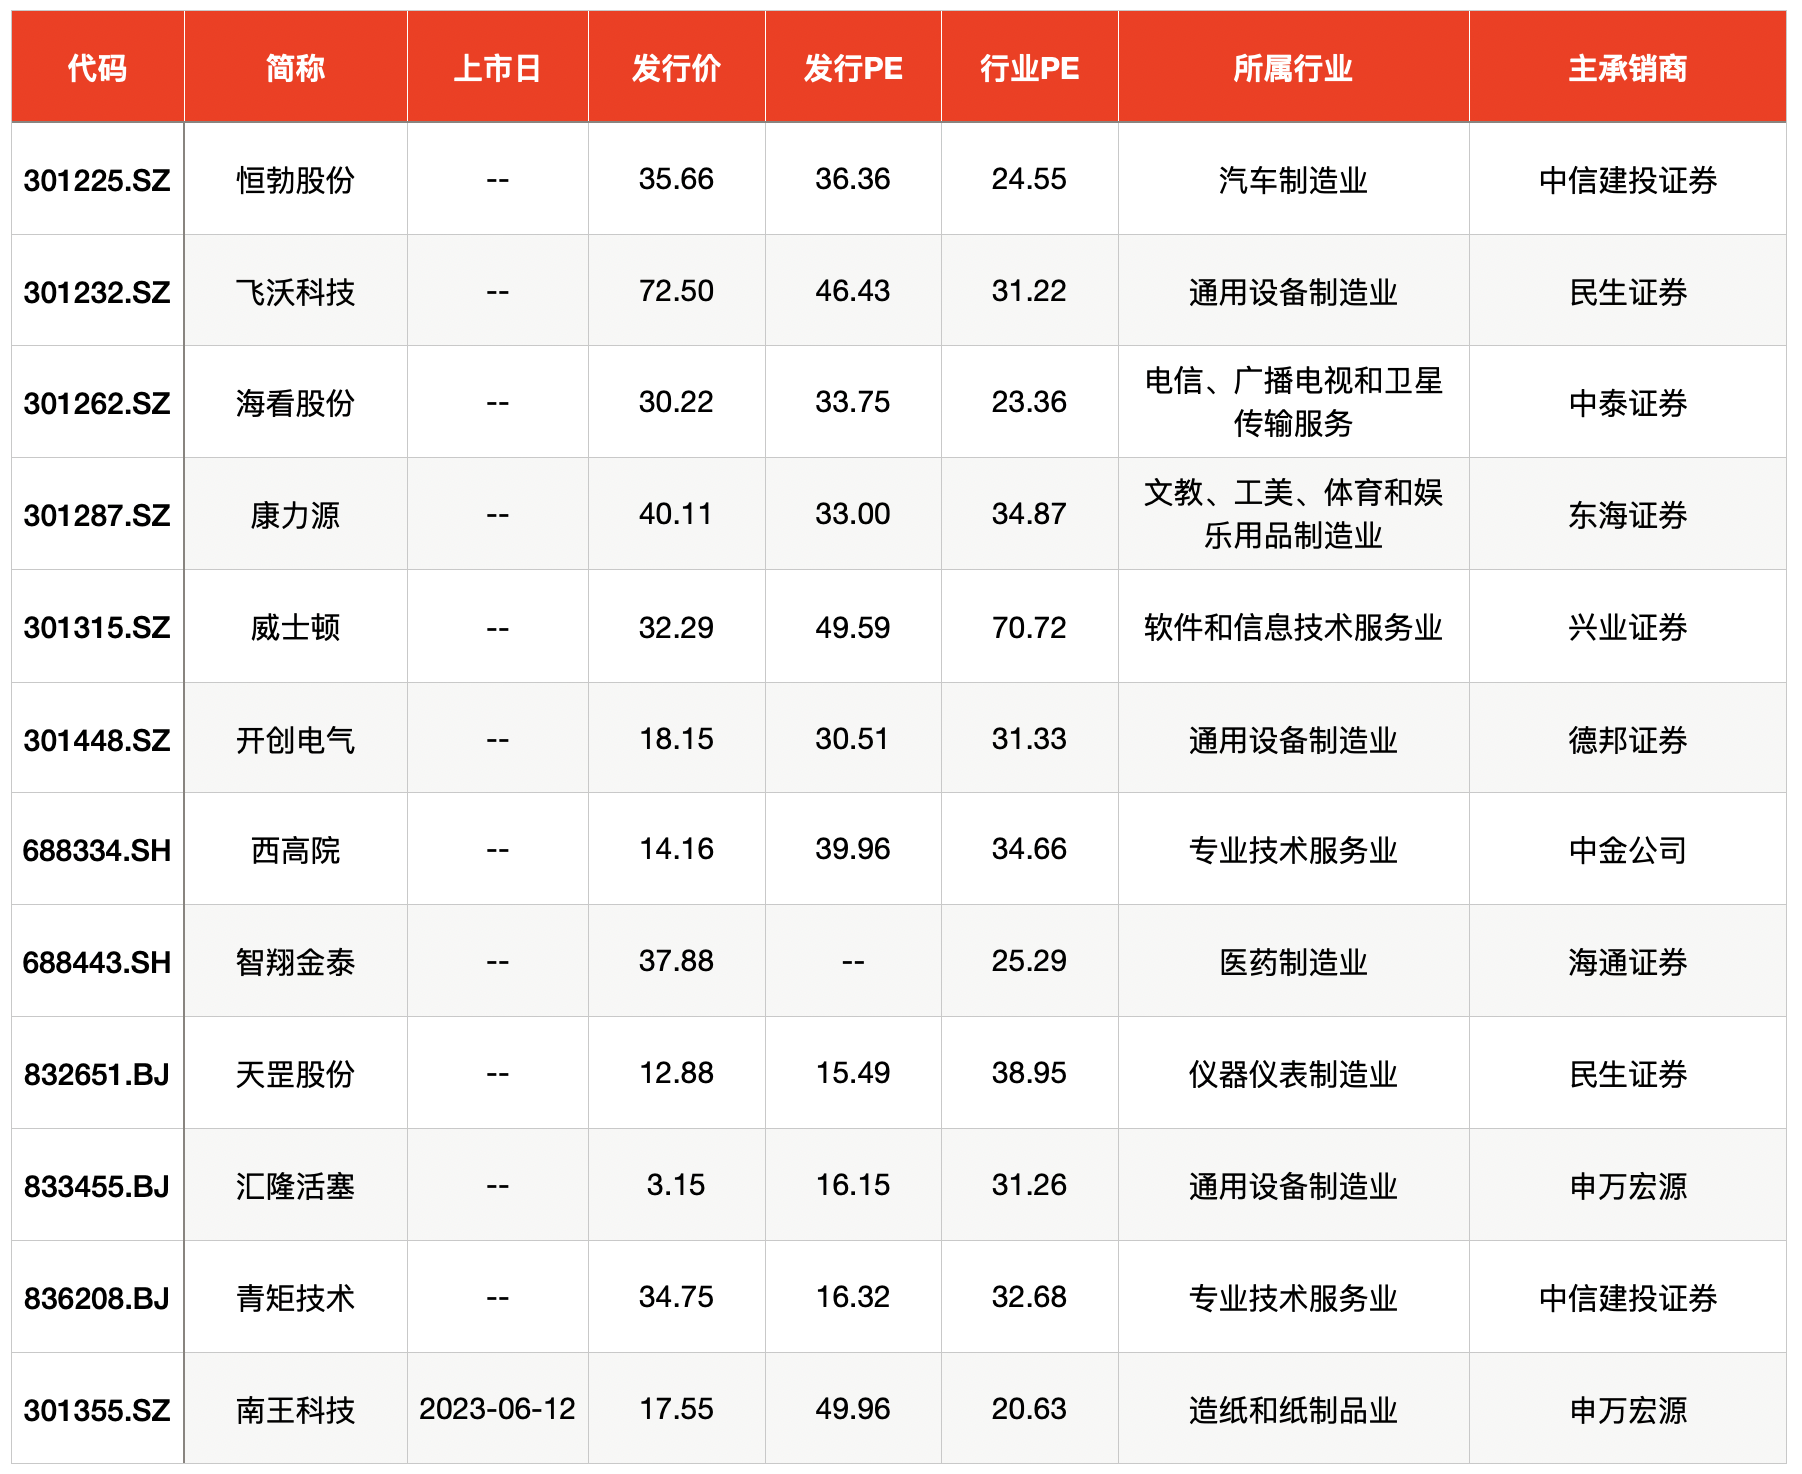Click issue price 30.22
This screenshot has width=1802, height=1474.
[x=676, y=402]
